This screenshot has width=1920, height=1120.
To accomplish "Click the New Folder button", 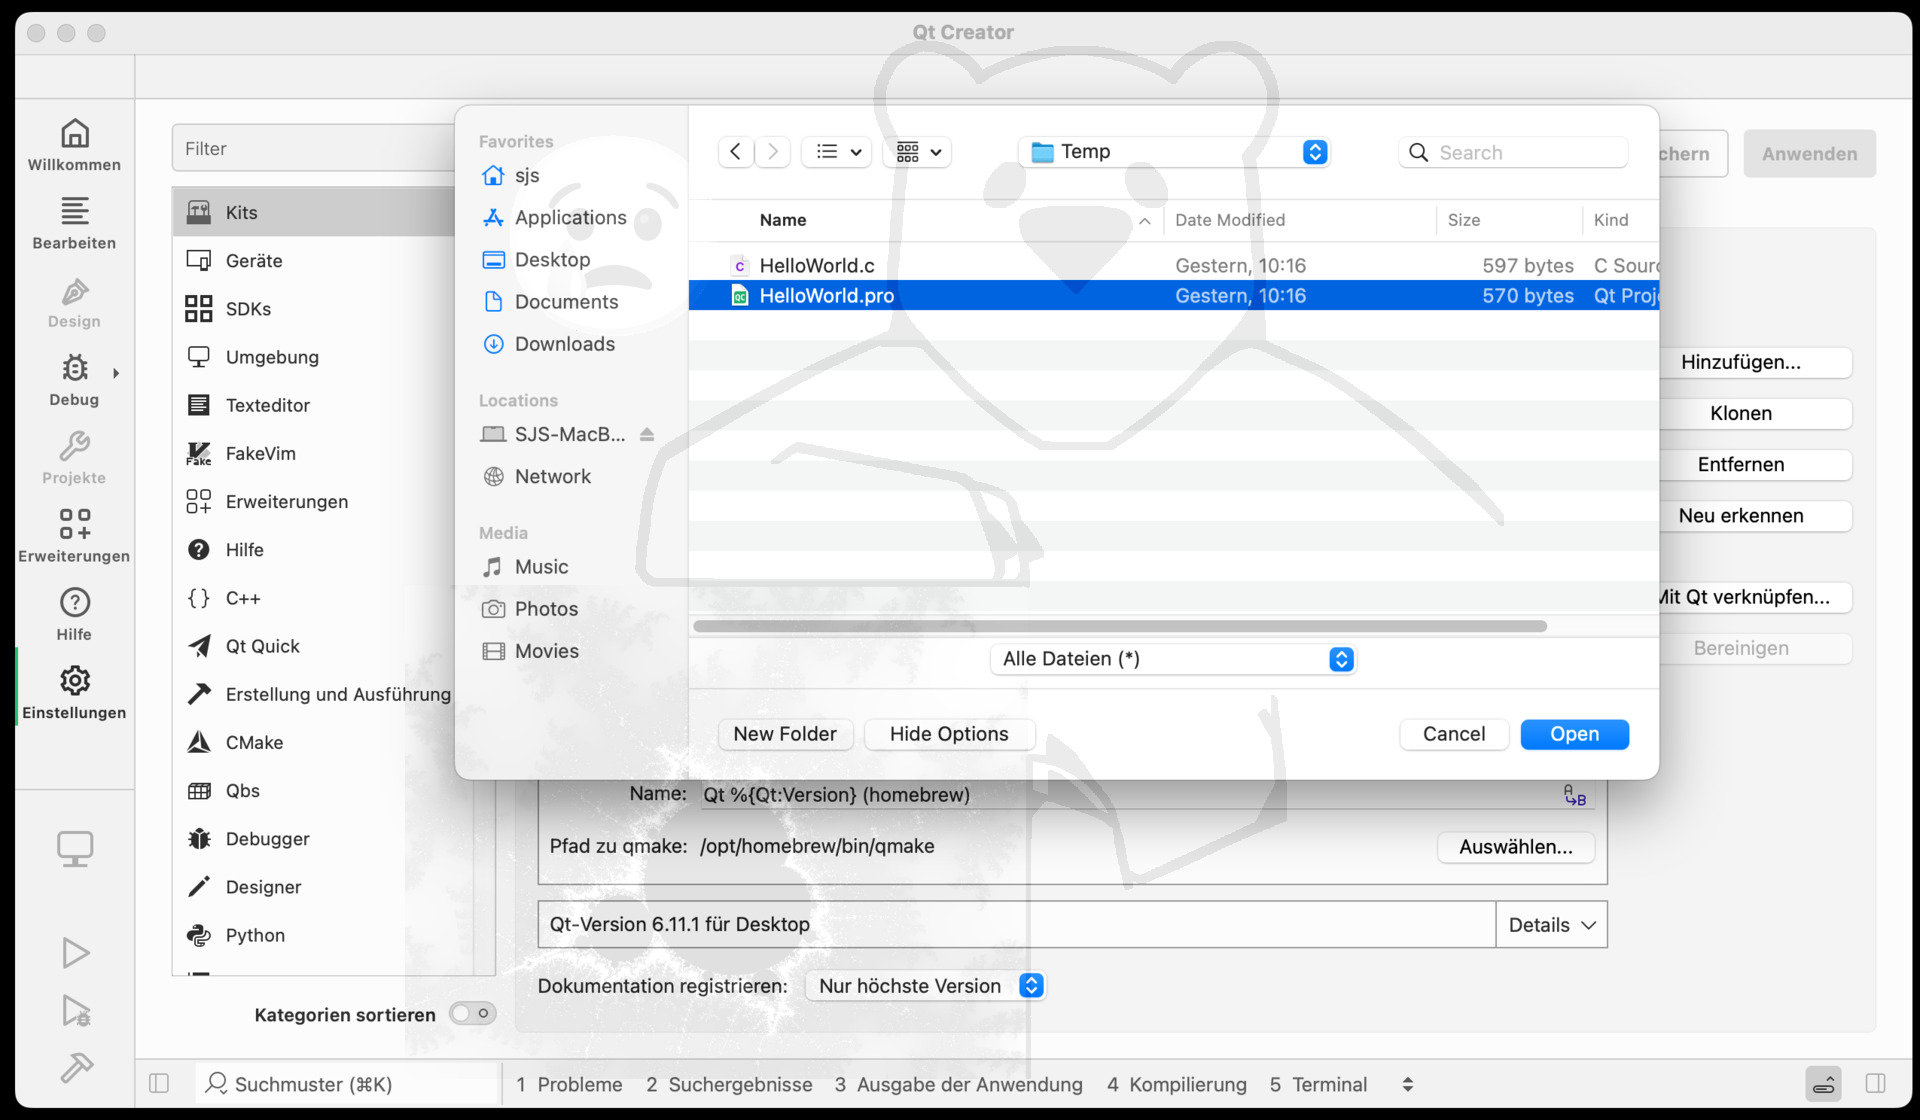I will pyautogui.click(x=785, y=734).
